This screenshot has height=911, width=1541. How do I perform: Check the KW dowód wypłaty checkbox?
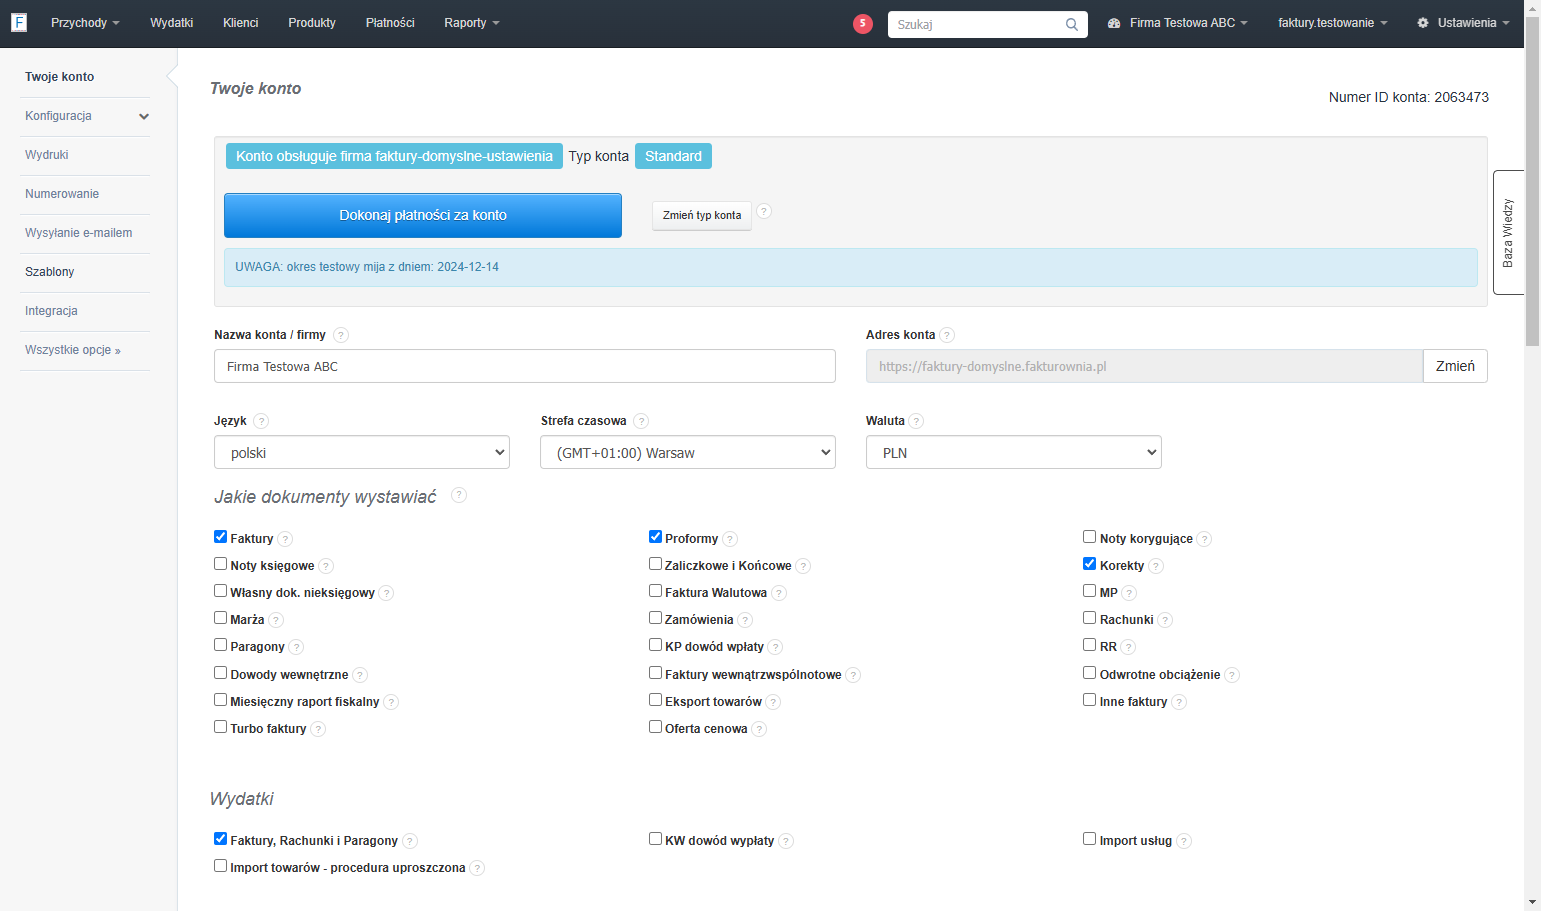click(656, 839)
